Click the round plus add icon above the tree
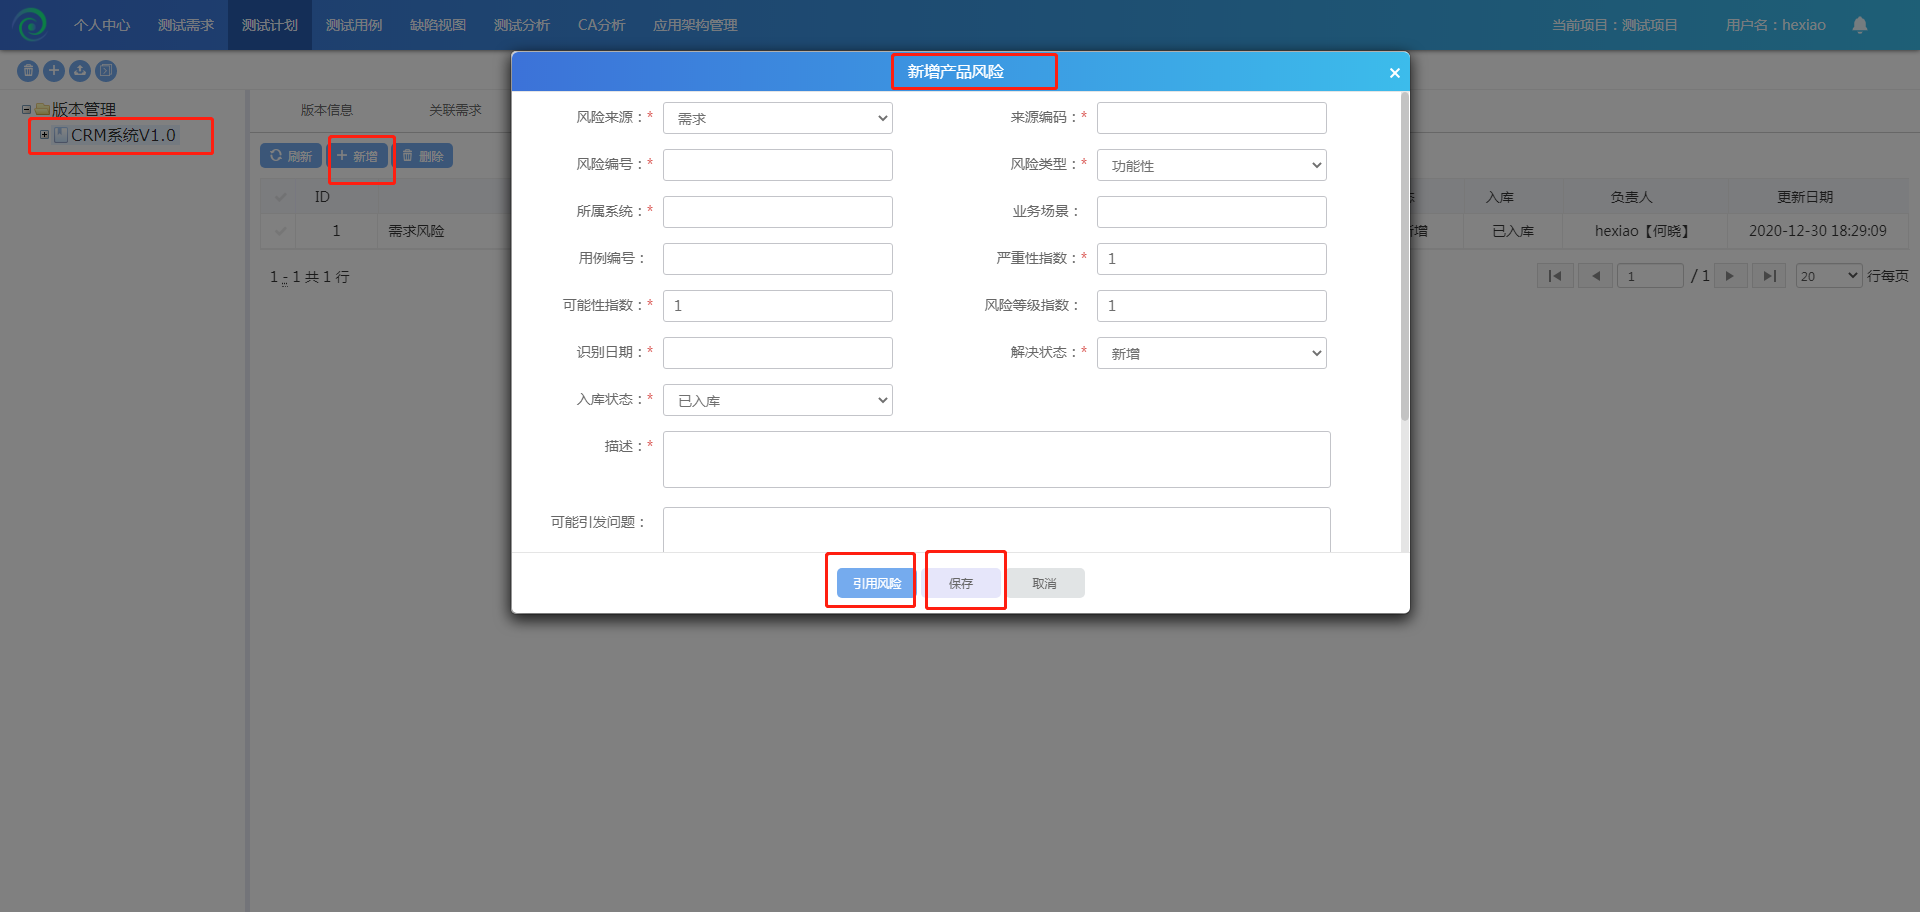Viewport: 1920px width, 912px height. click(54, 71)
